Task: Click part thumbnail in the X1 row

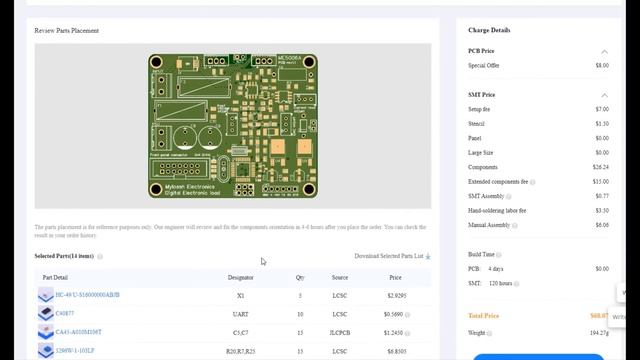Action: (x=46, y=295)
